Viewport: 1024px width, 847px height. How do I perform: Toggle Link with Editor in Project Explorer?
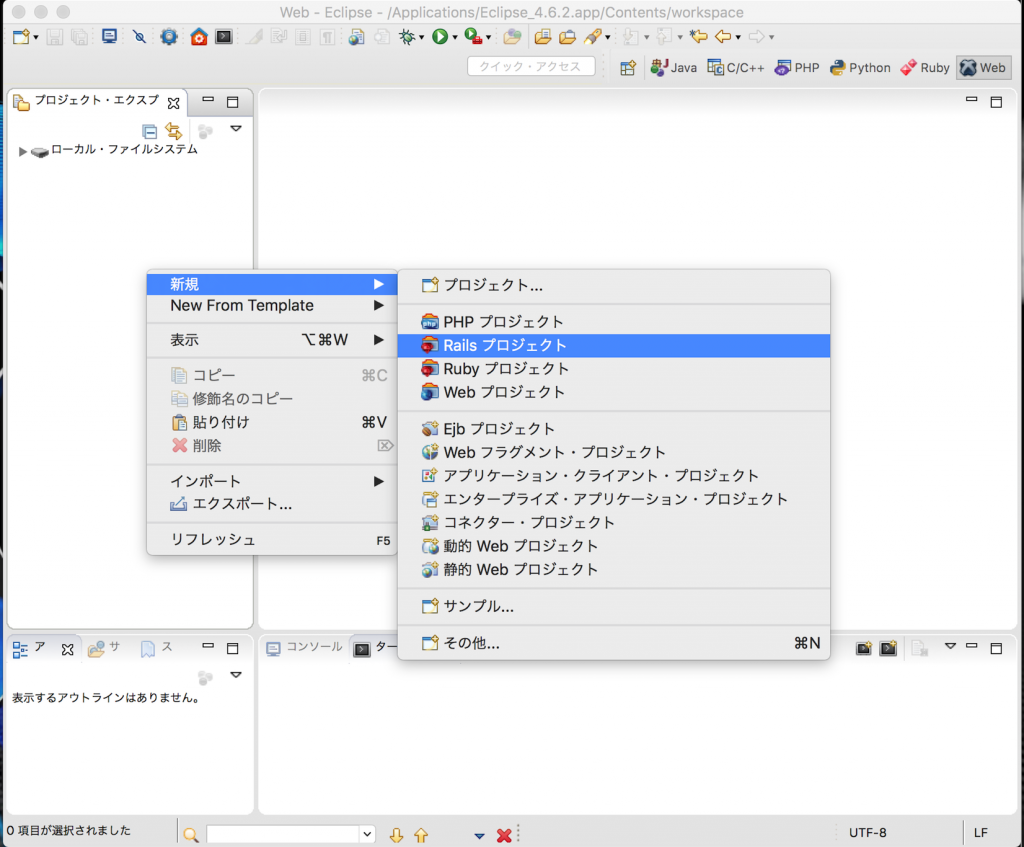[x=173, y=131]
